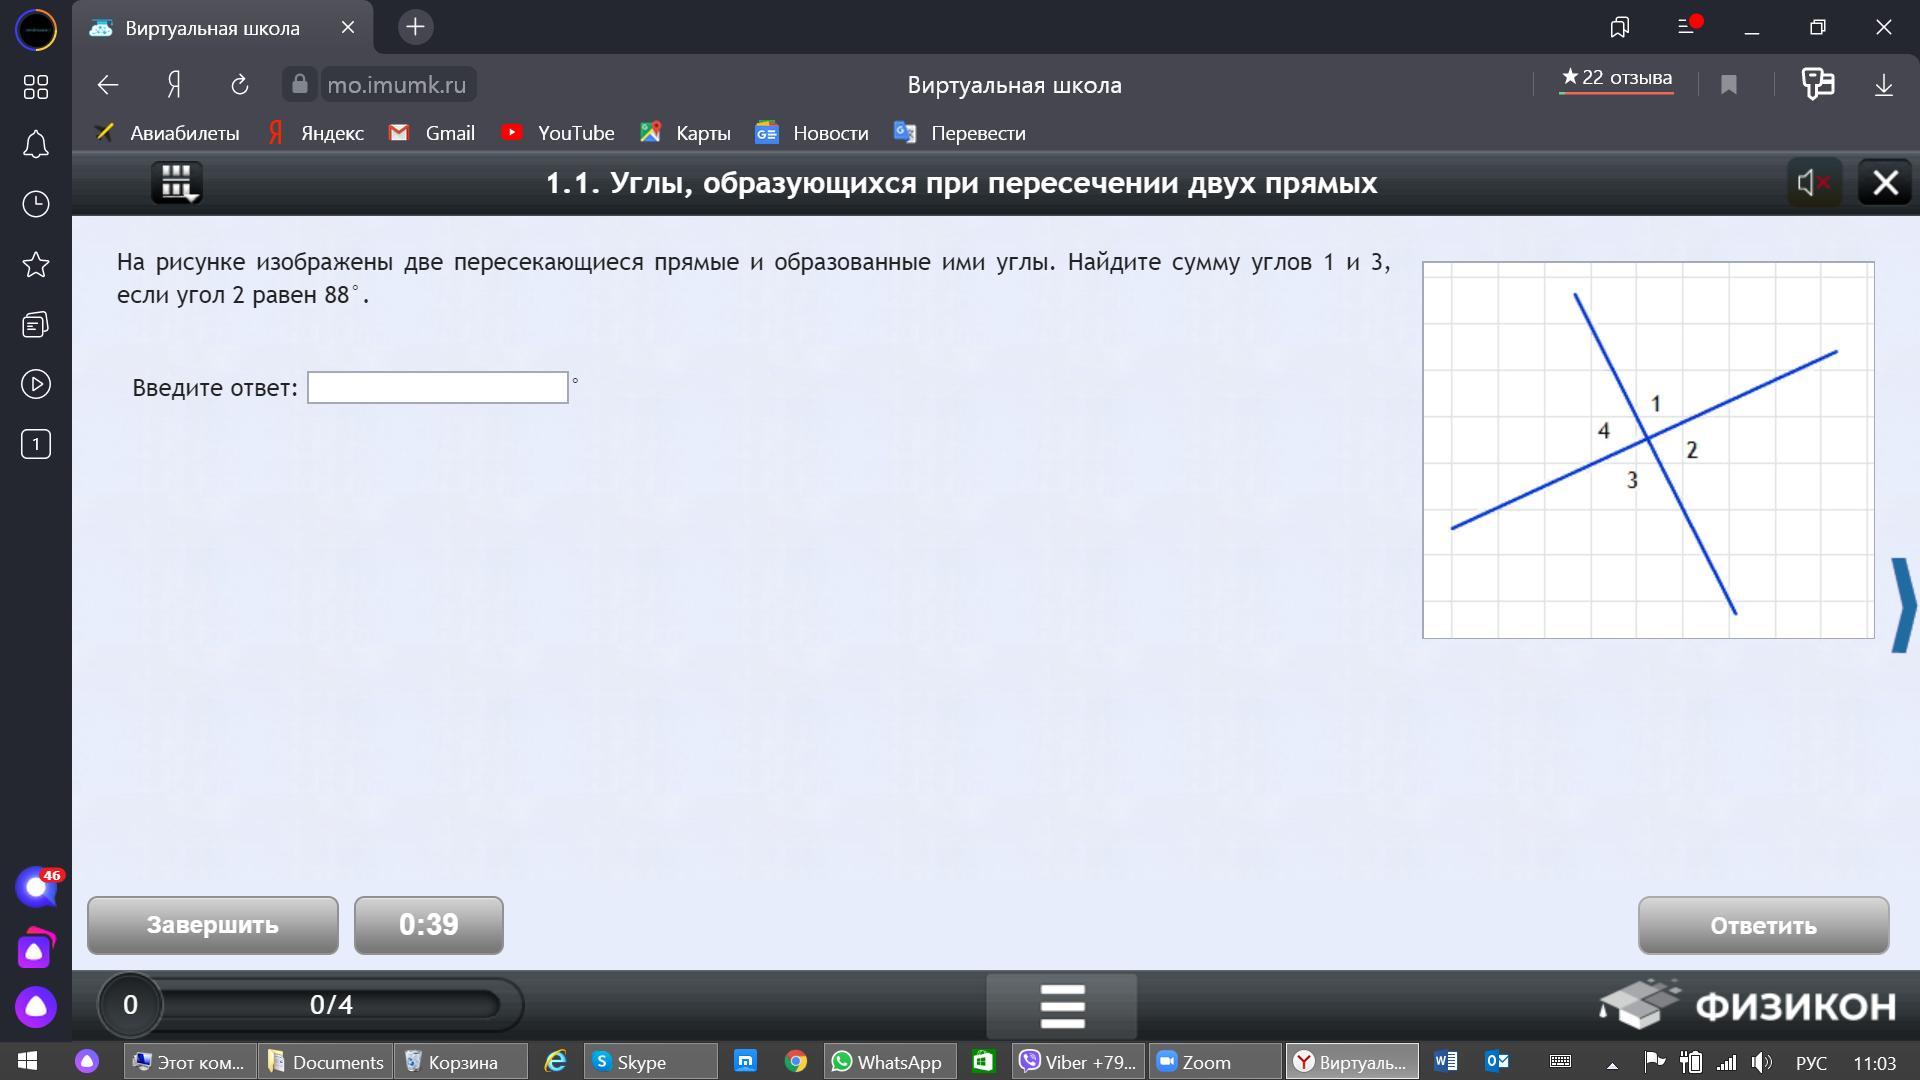Switch to the Виртуальная школа browser tab

pyautogui.click(x=212, y=28)
